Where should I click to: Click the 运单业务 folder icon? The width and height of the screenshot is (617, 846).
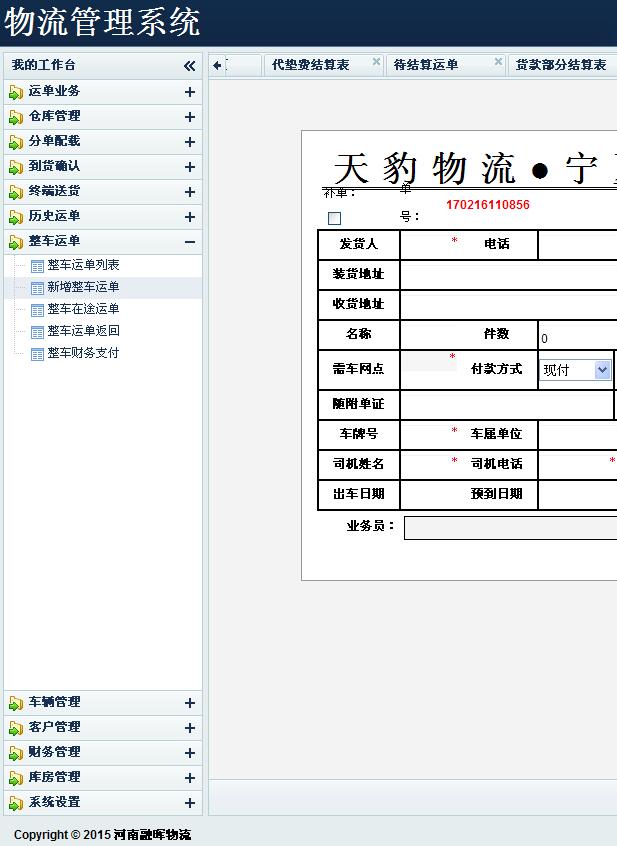16,92
